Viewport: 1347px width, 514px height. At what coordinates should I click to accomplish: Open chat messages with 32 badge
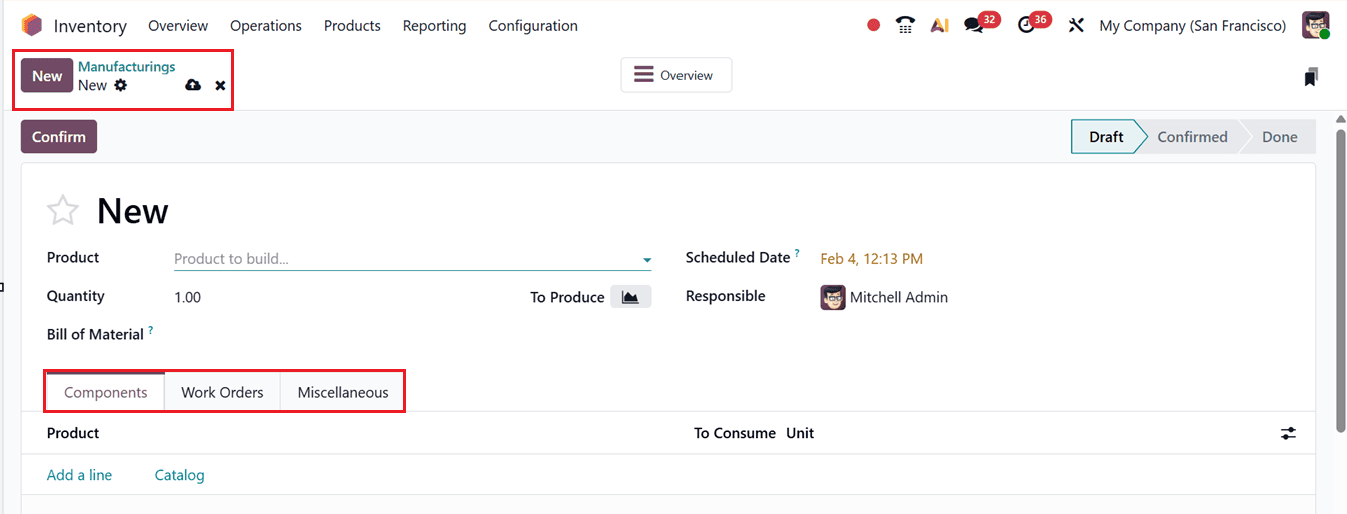click(973, 26)
